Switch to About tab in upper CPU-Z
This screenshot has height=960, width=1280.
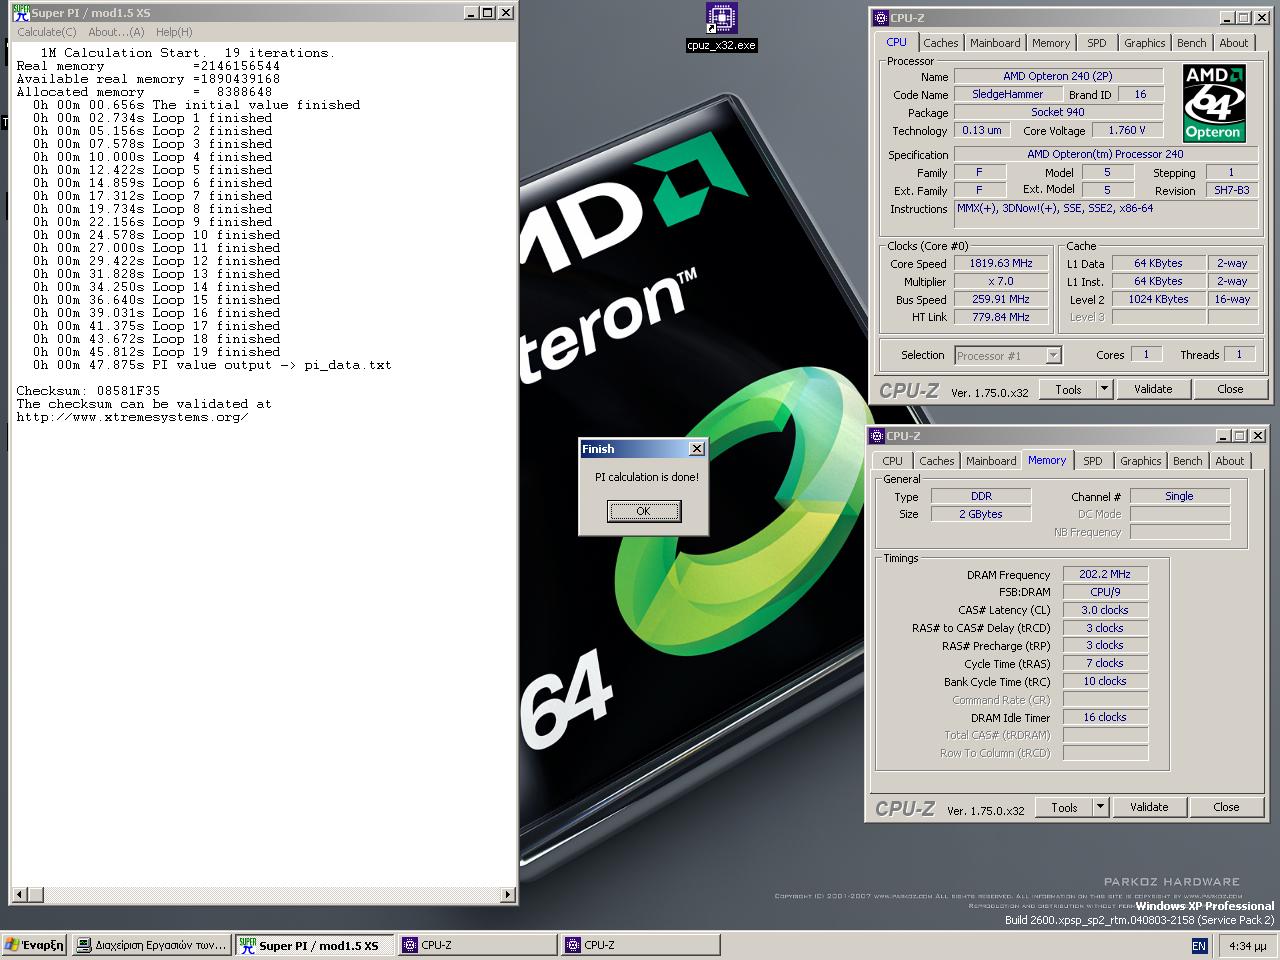[1234, 43]
